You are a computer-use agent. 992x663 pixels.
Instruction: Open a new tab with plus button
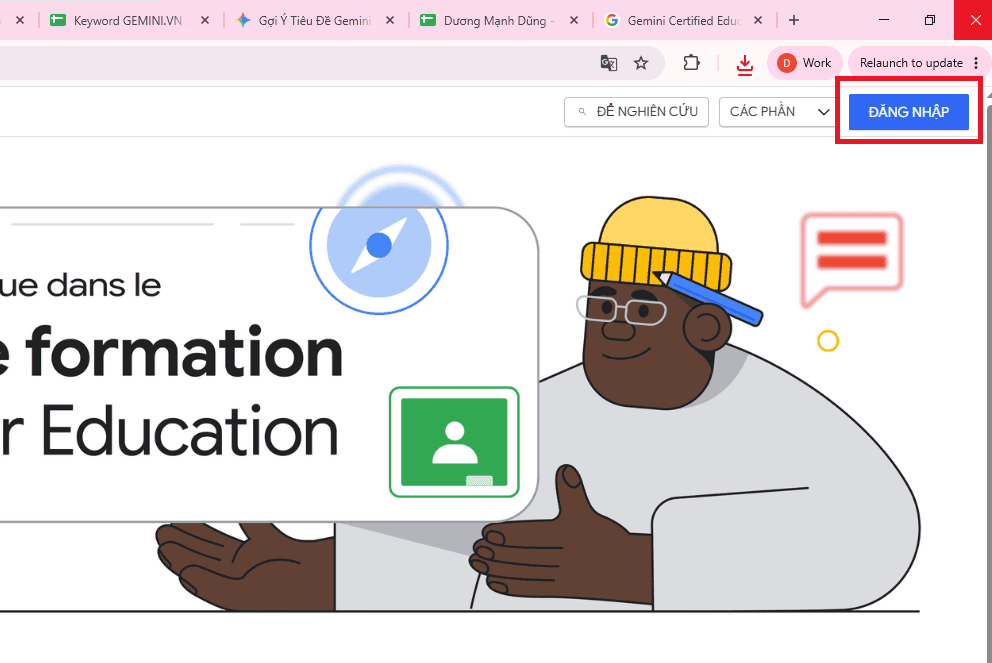(x=794, y=20)
